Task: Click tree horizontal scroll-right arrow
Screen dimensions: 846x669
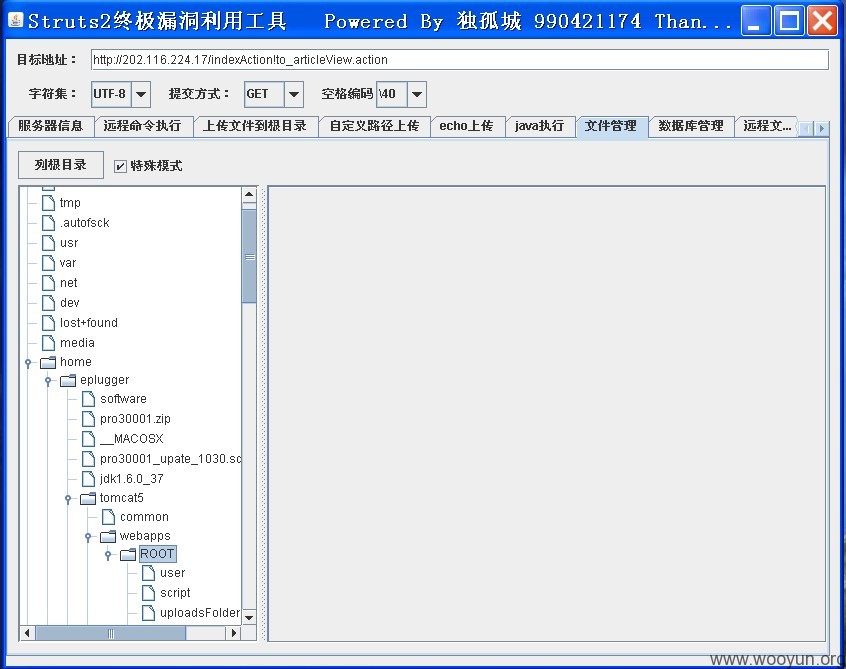Action: coord(233,633)
